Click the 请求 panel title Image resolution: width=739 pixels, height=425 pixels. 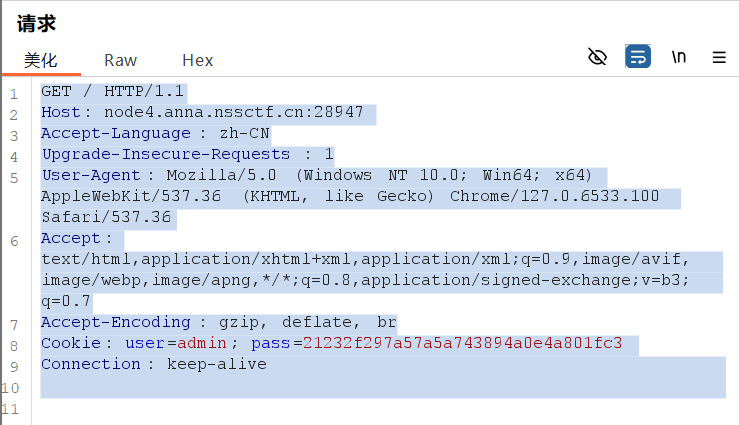coord(36,23)
